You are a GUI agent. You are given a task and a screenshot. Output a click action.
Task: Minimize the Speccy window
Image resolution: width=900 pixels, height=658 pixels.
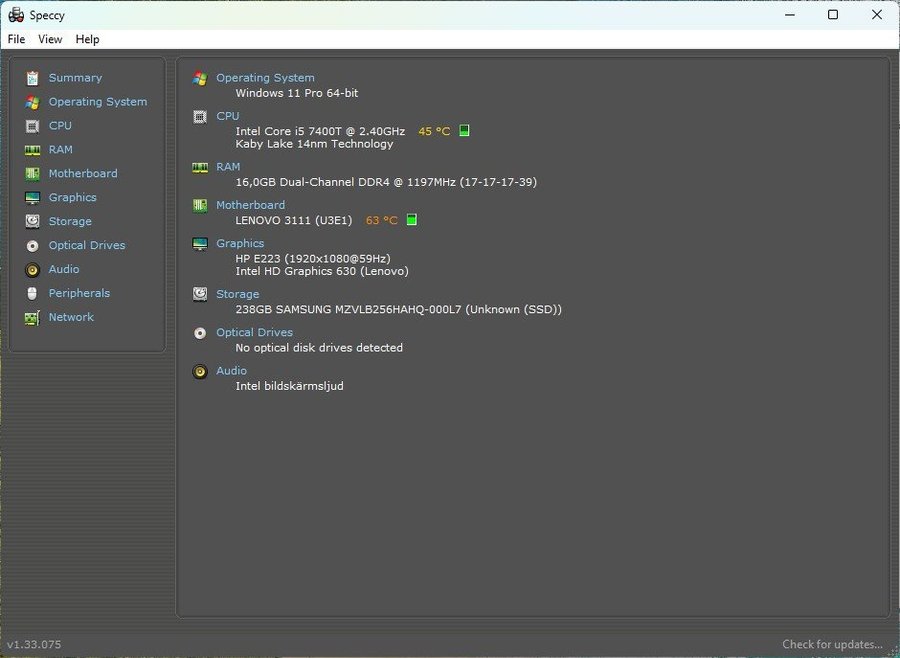pos(790,15)
